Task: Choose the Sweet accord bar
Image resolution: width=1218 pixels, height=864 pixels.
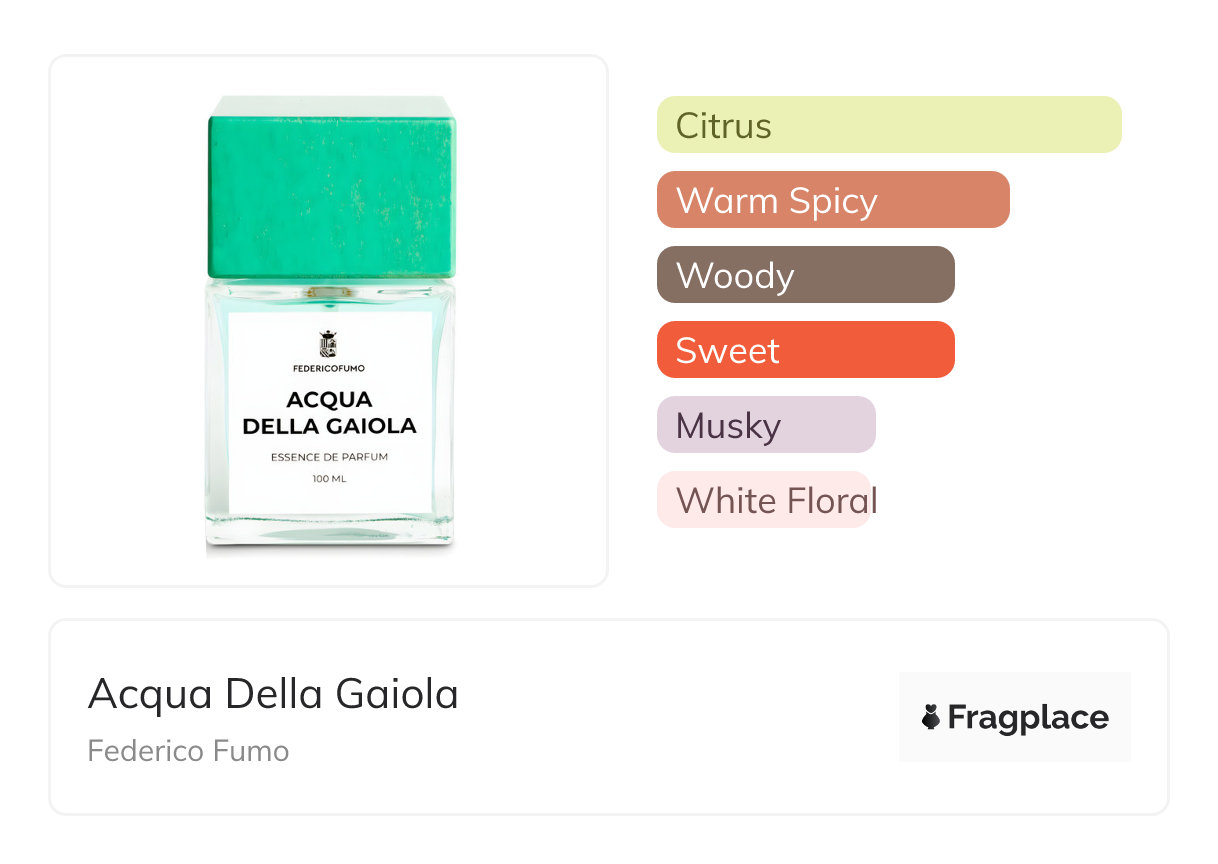Action: pos(805,350)
